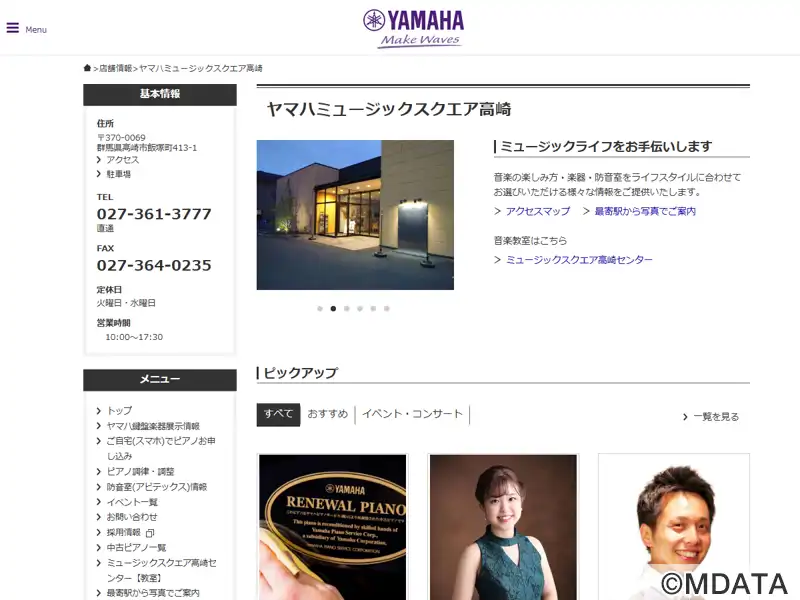Click the Menu label in header
800x600 pixels.
(36, 30)
